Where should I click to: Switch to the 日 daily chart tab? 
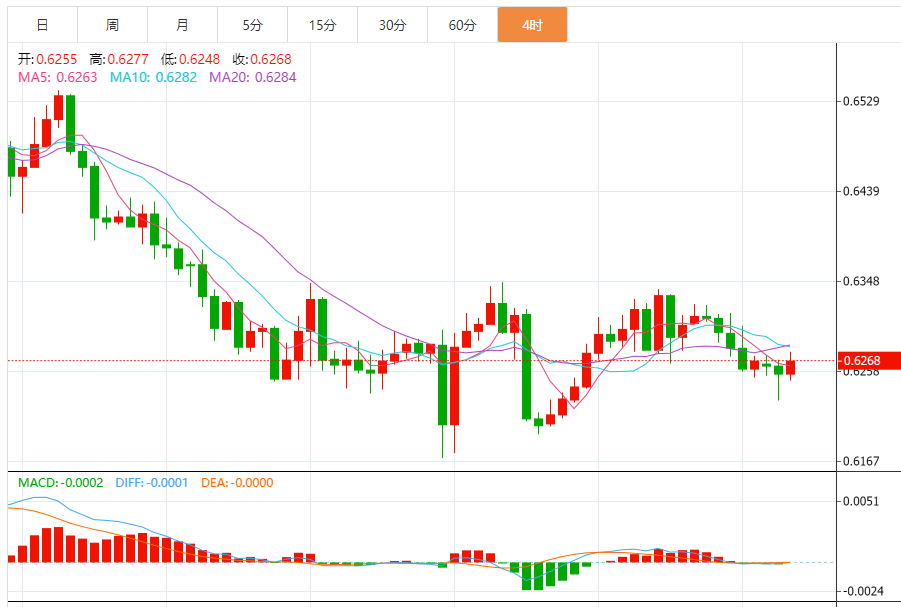(42, 25)
